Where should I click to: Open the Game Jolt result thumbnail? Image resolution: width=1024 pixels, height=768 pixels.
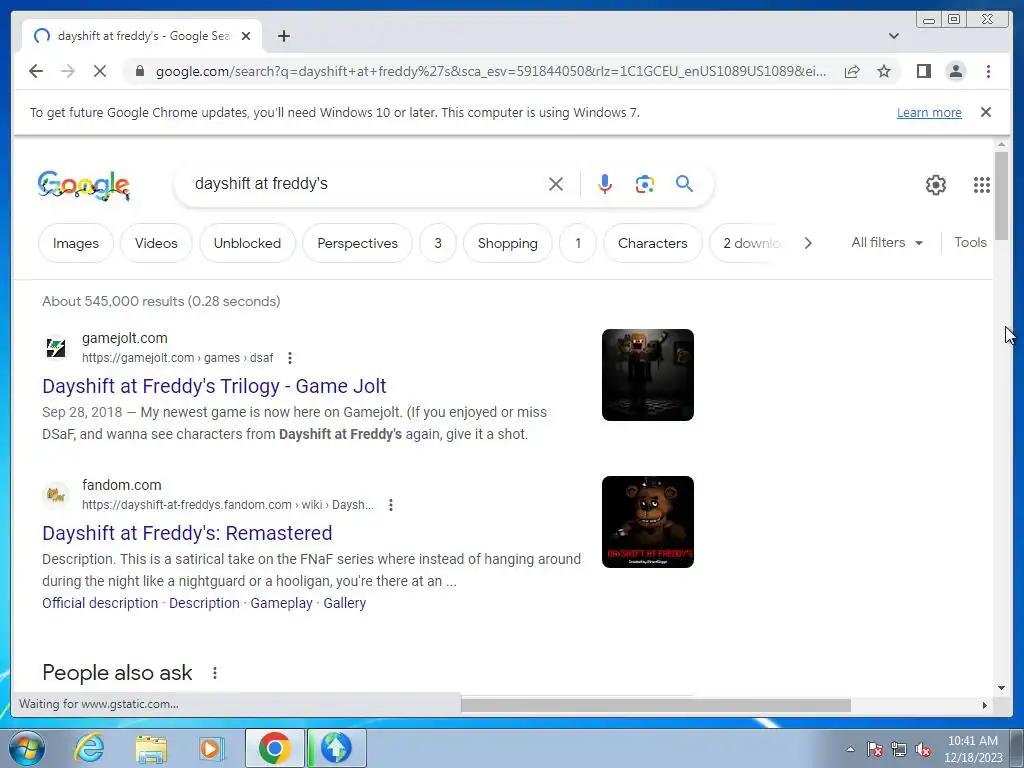coord(647,375)
